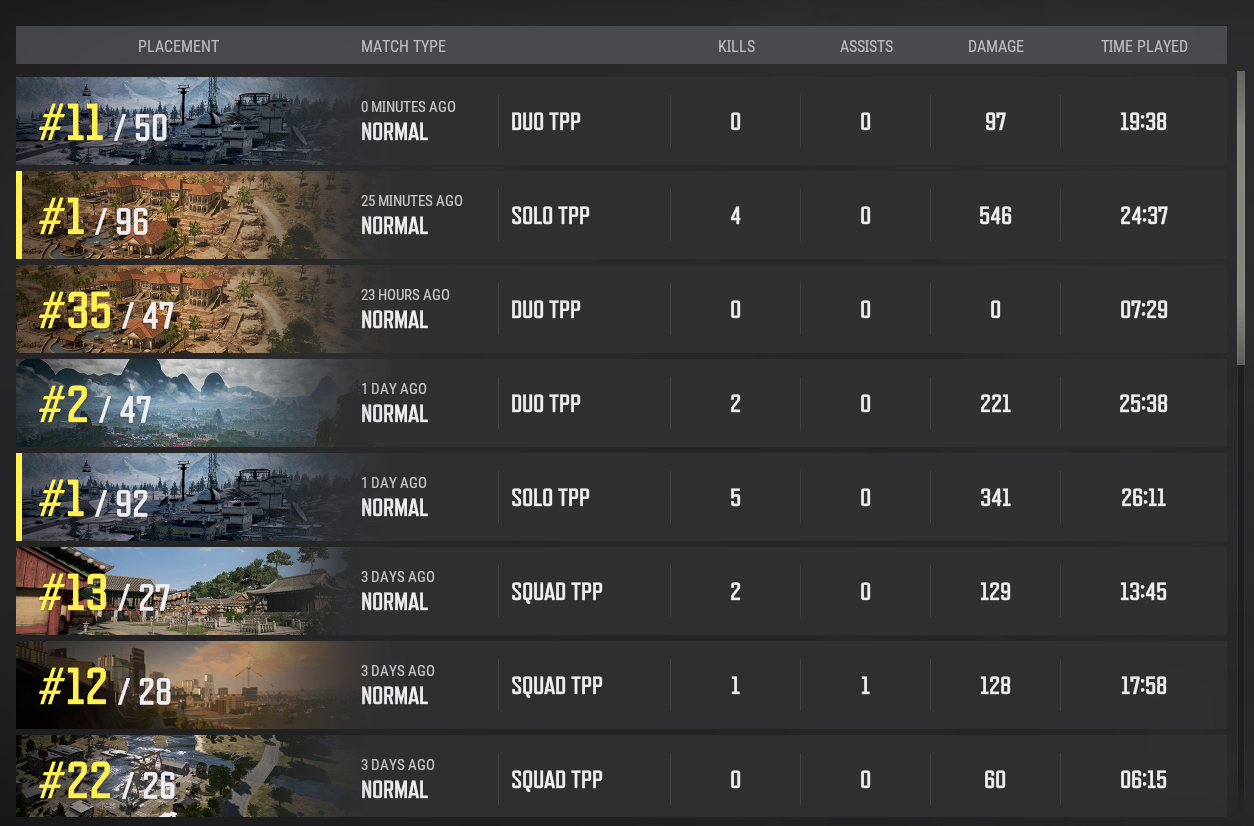This screenshot has width=1254, height=826.
Task: Click time played 06:15
Action: click(1144, 780)
